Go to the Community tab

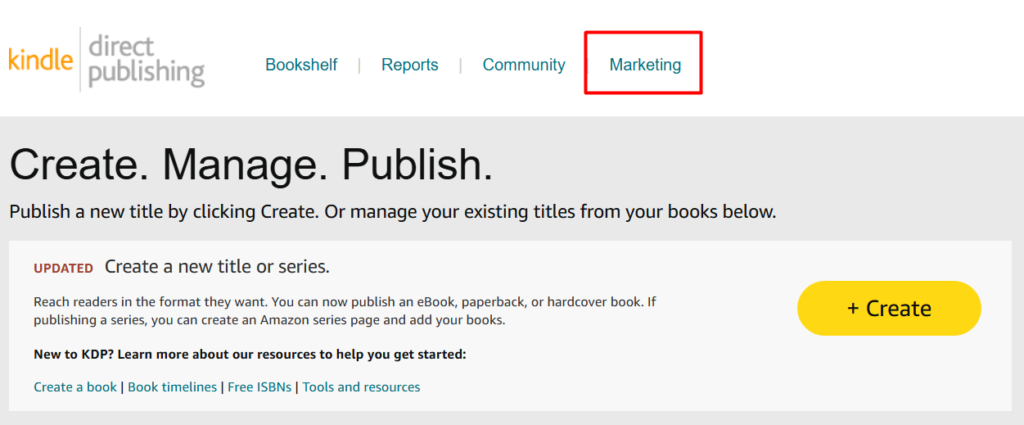[x=524, y=65]
